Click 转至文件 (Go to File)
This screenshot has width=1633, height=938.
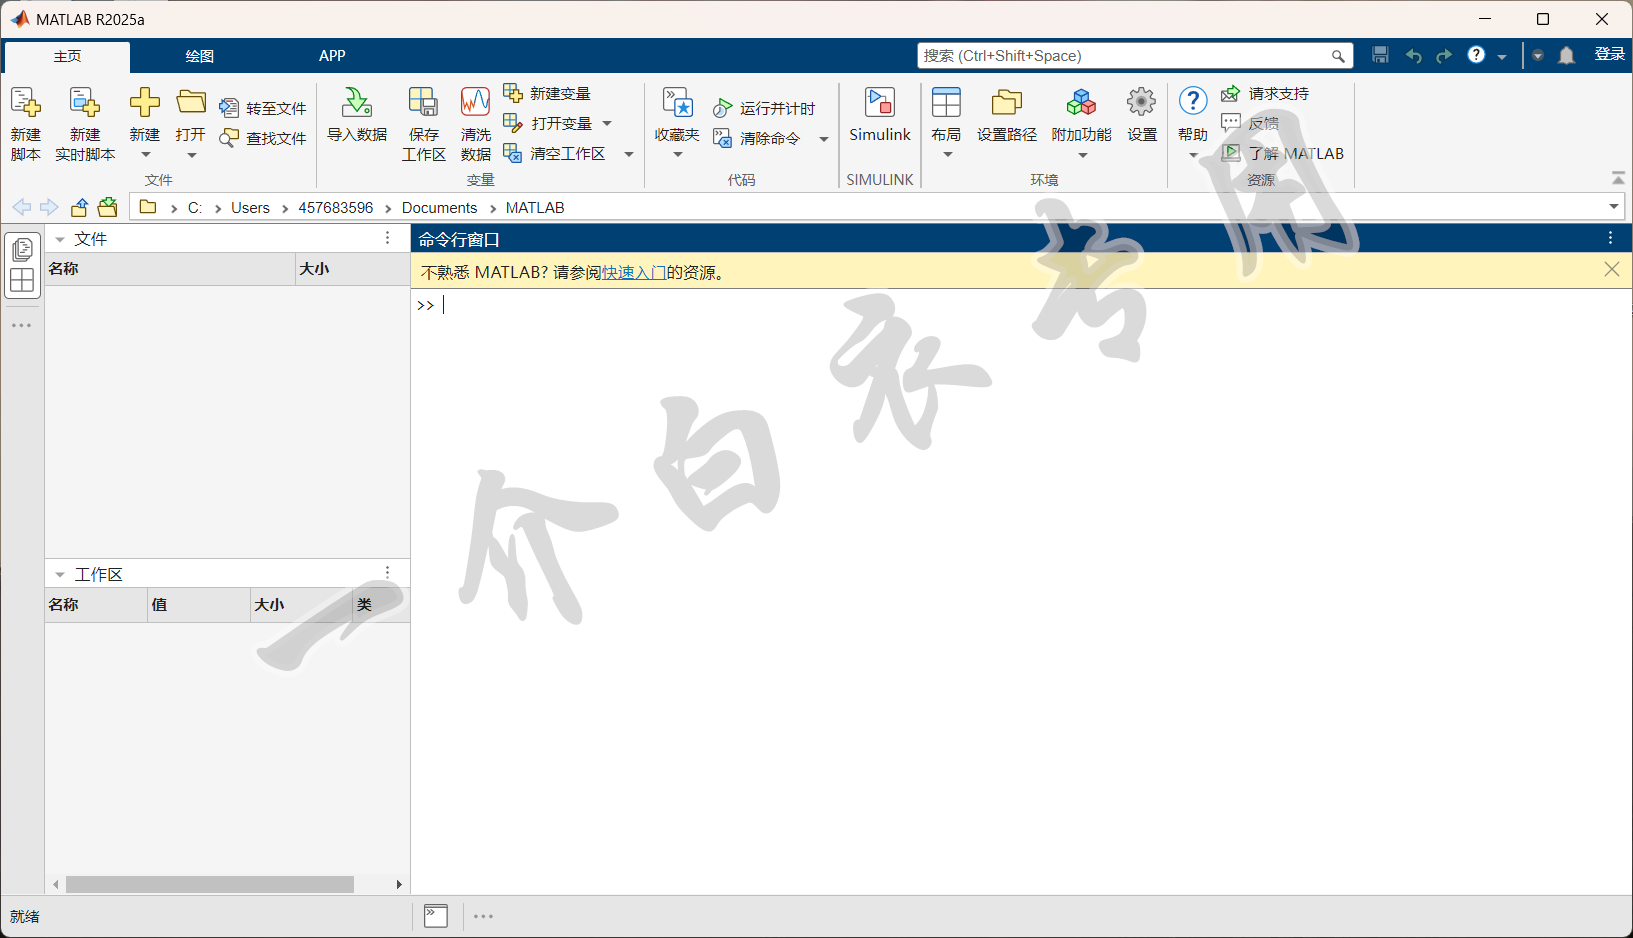263,108
